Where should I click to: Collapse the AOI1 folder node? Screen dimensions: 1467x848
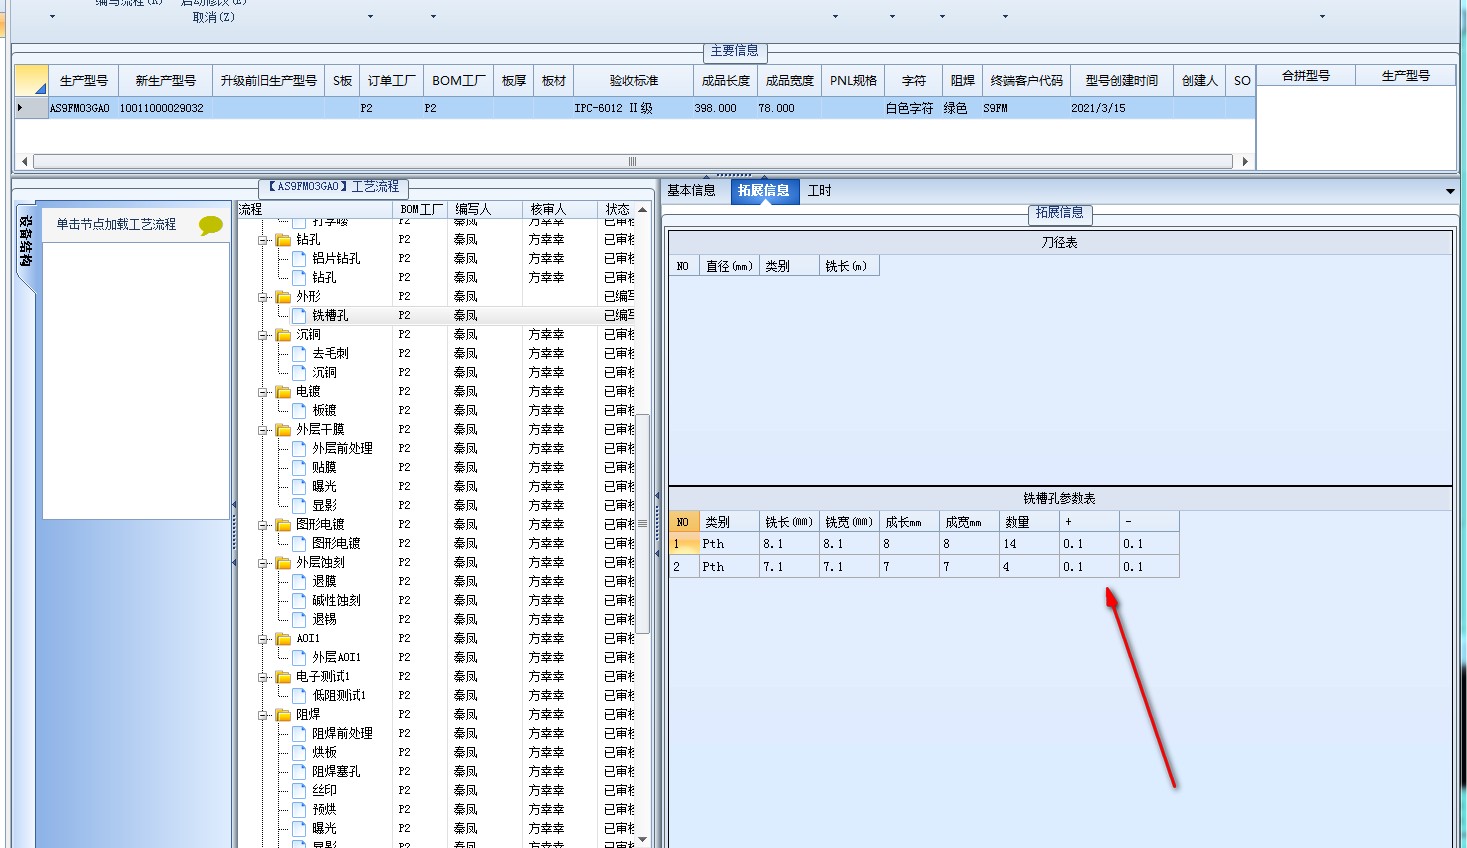(263, 639)
